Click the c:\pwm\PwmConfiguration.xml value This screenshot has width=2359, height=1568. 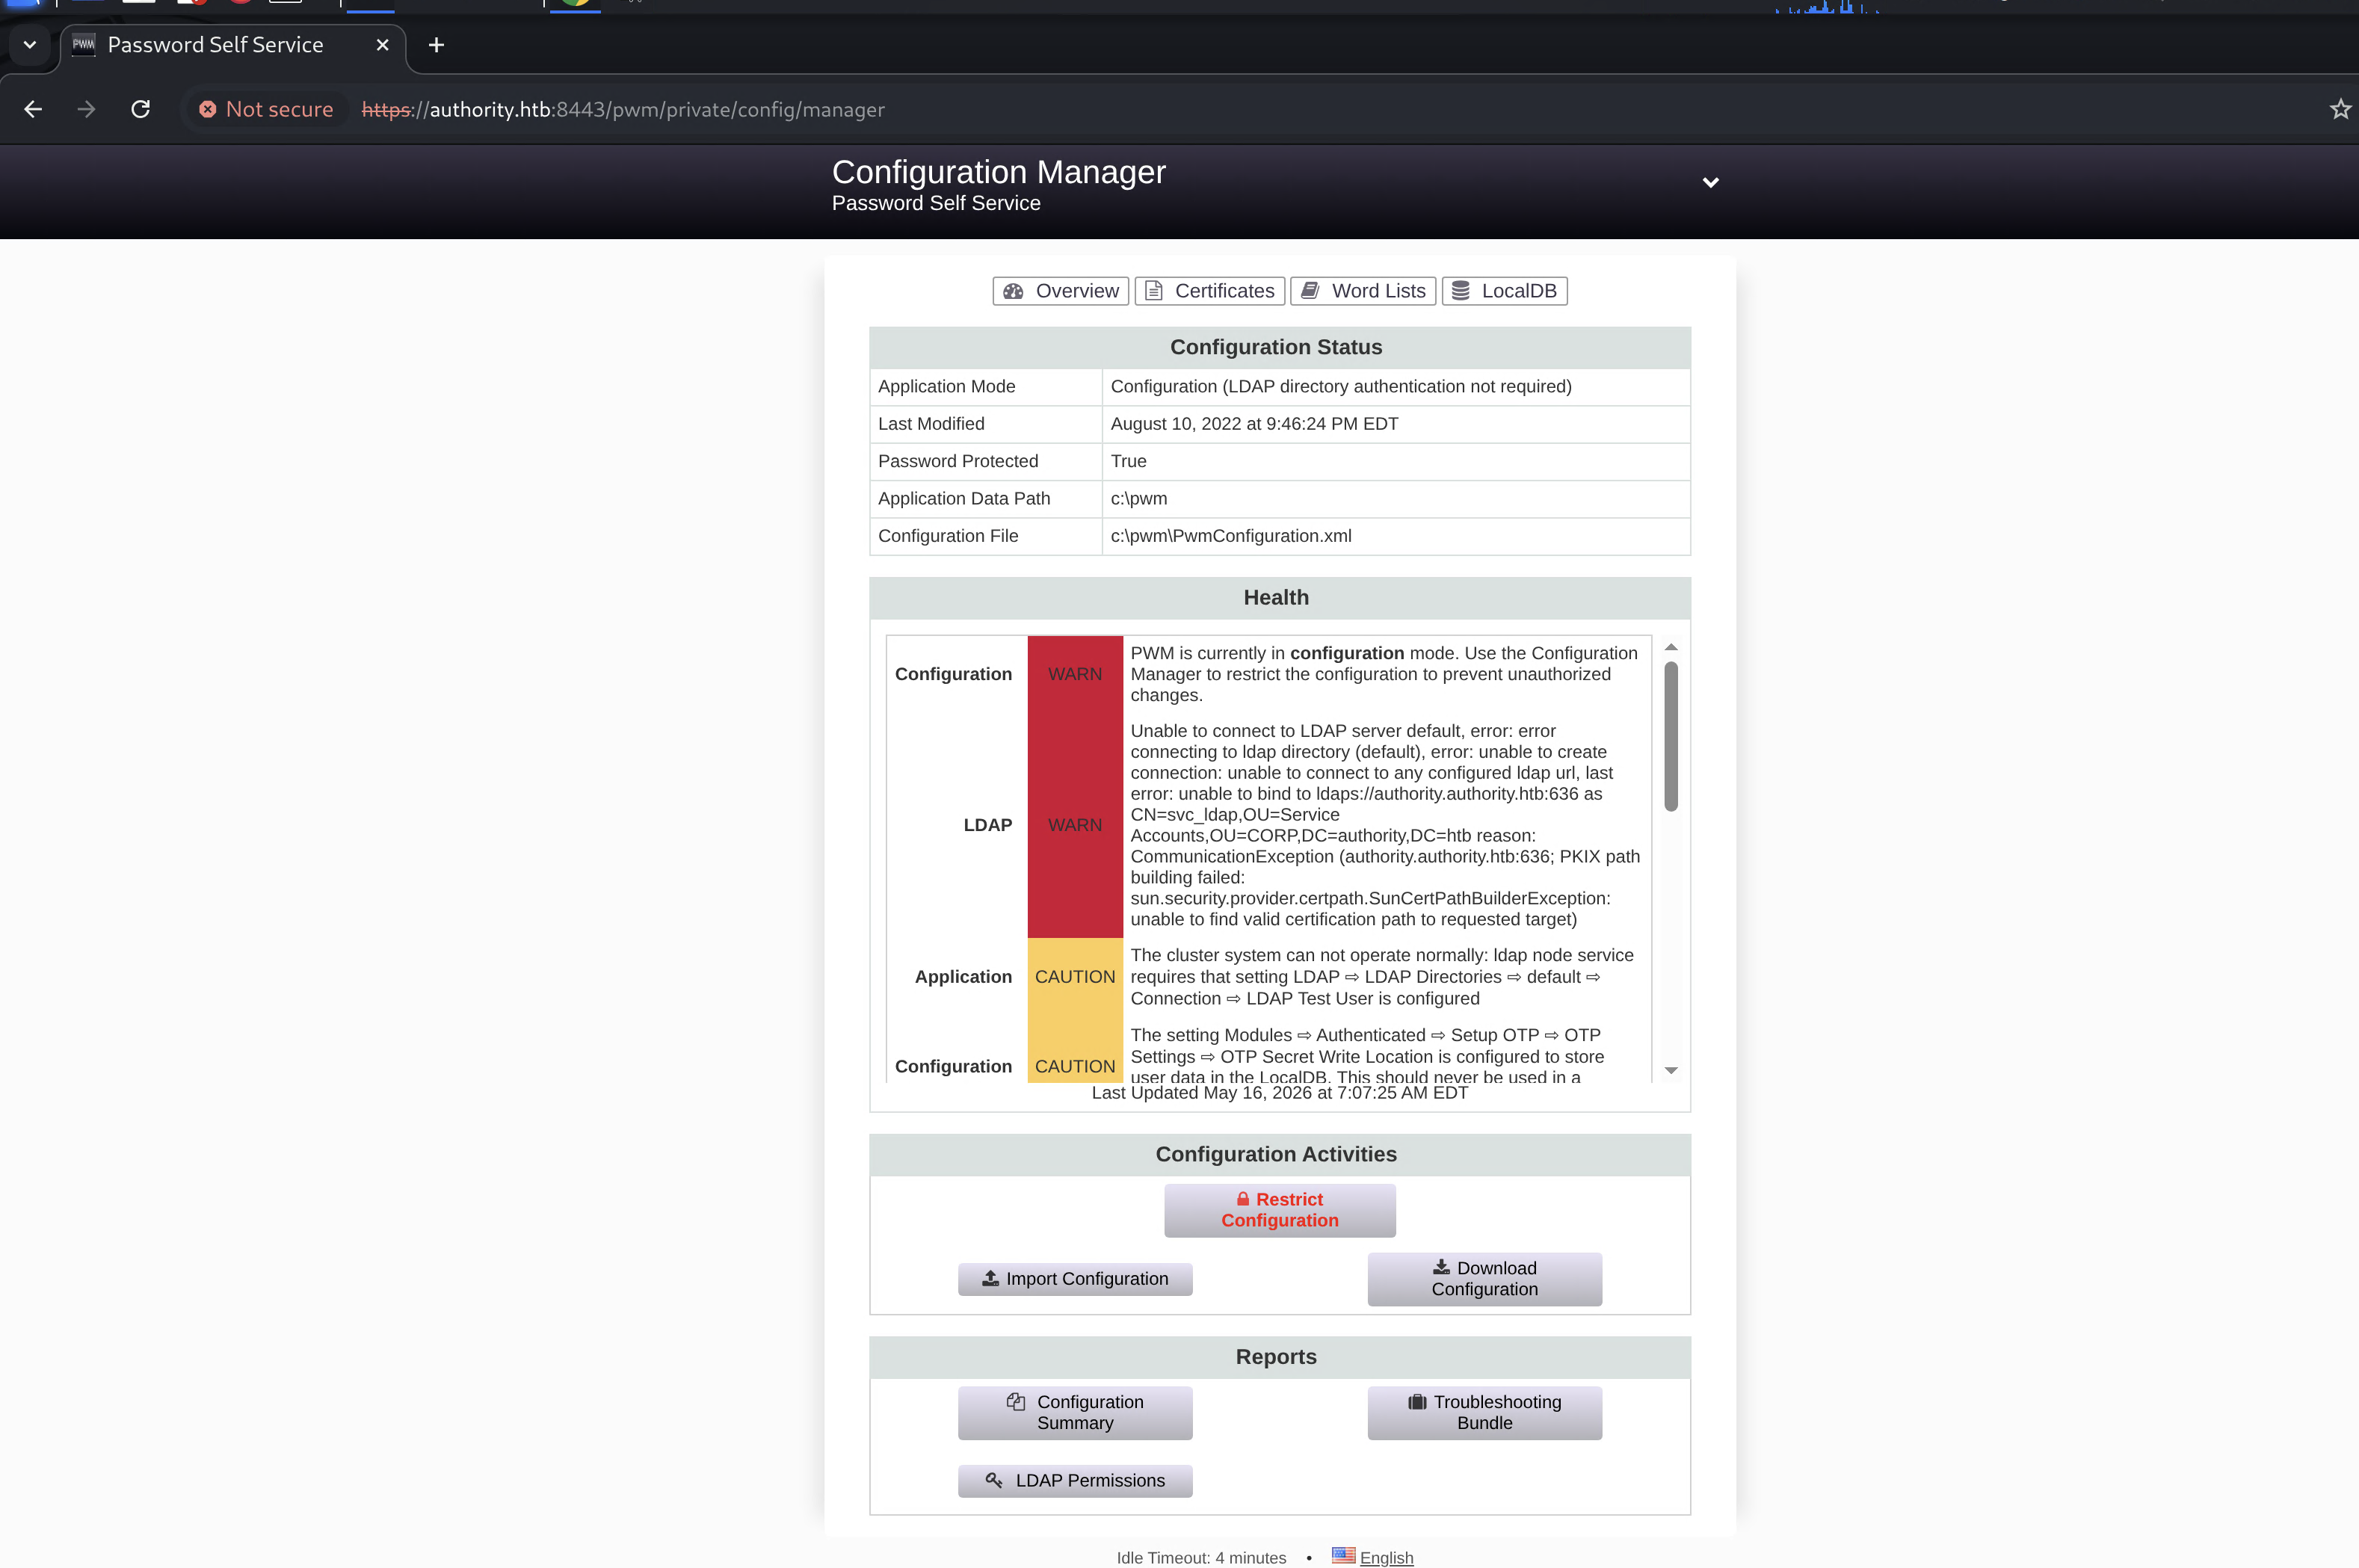(x=1231, y=536)
